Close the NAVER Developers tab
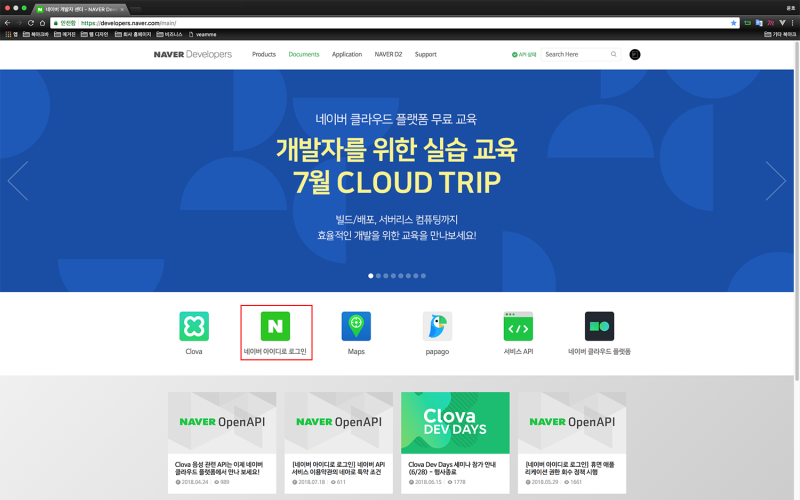 tap(122, 9)
